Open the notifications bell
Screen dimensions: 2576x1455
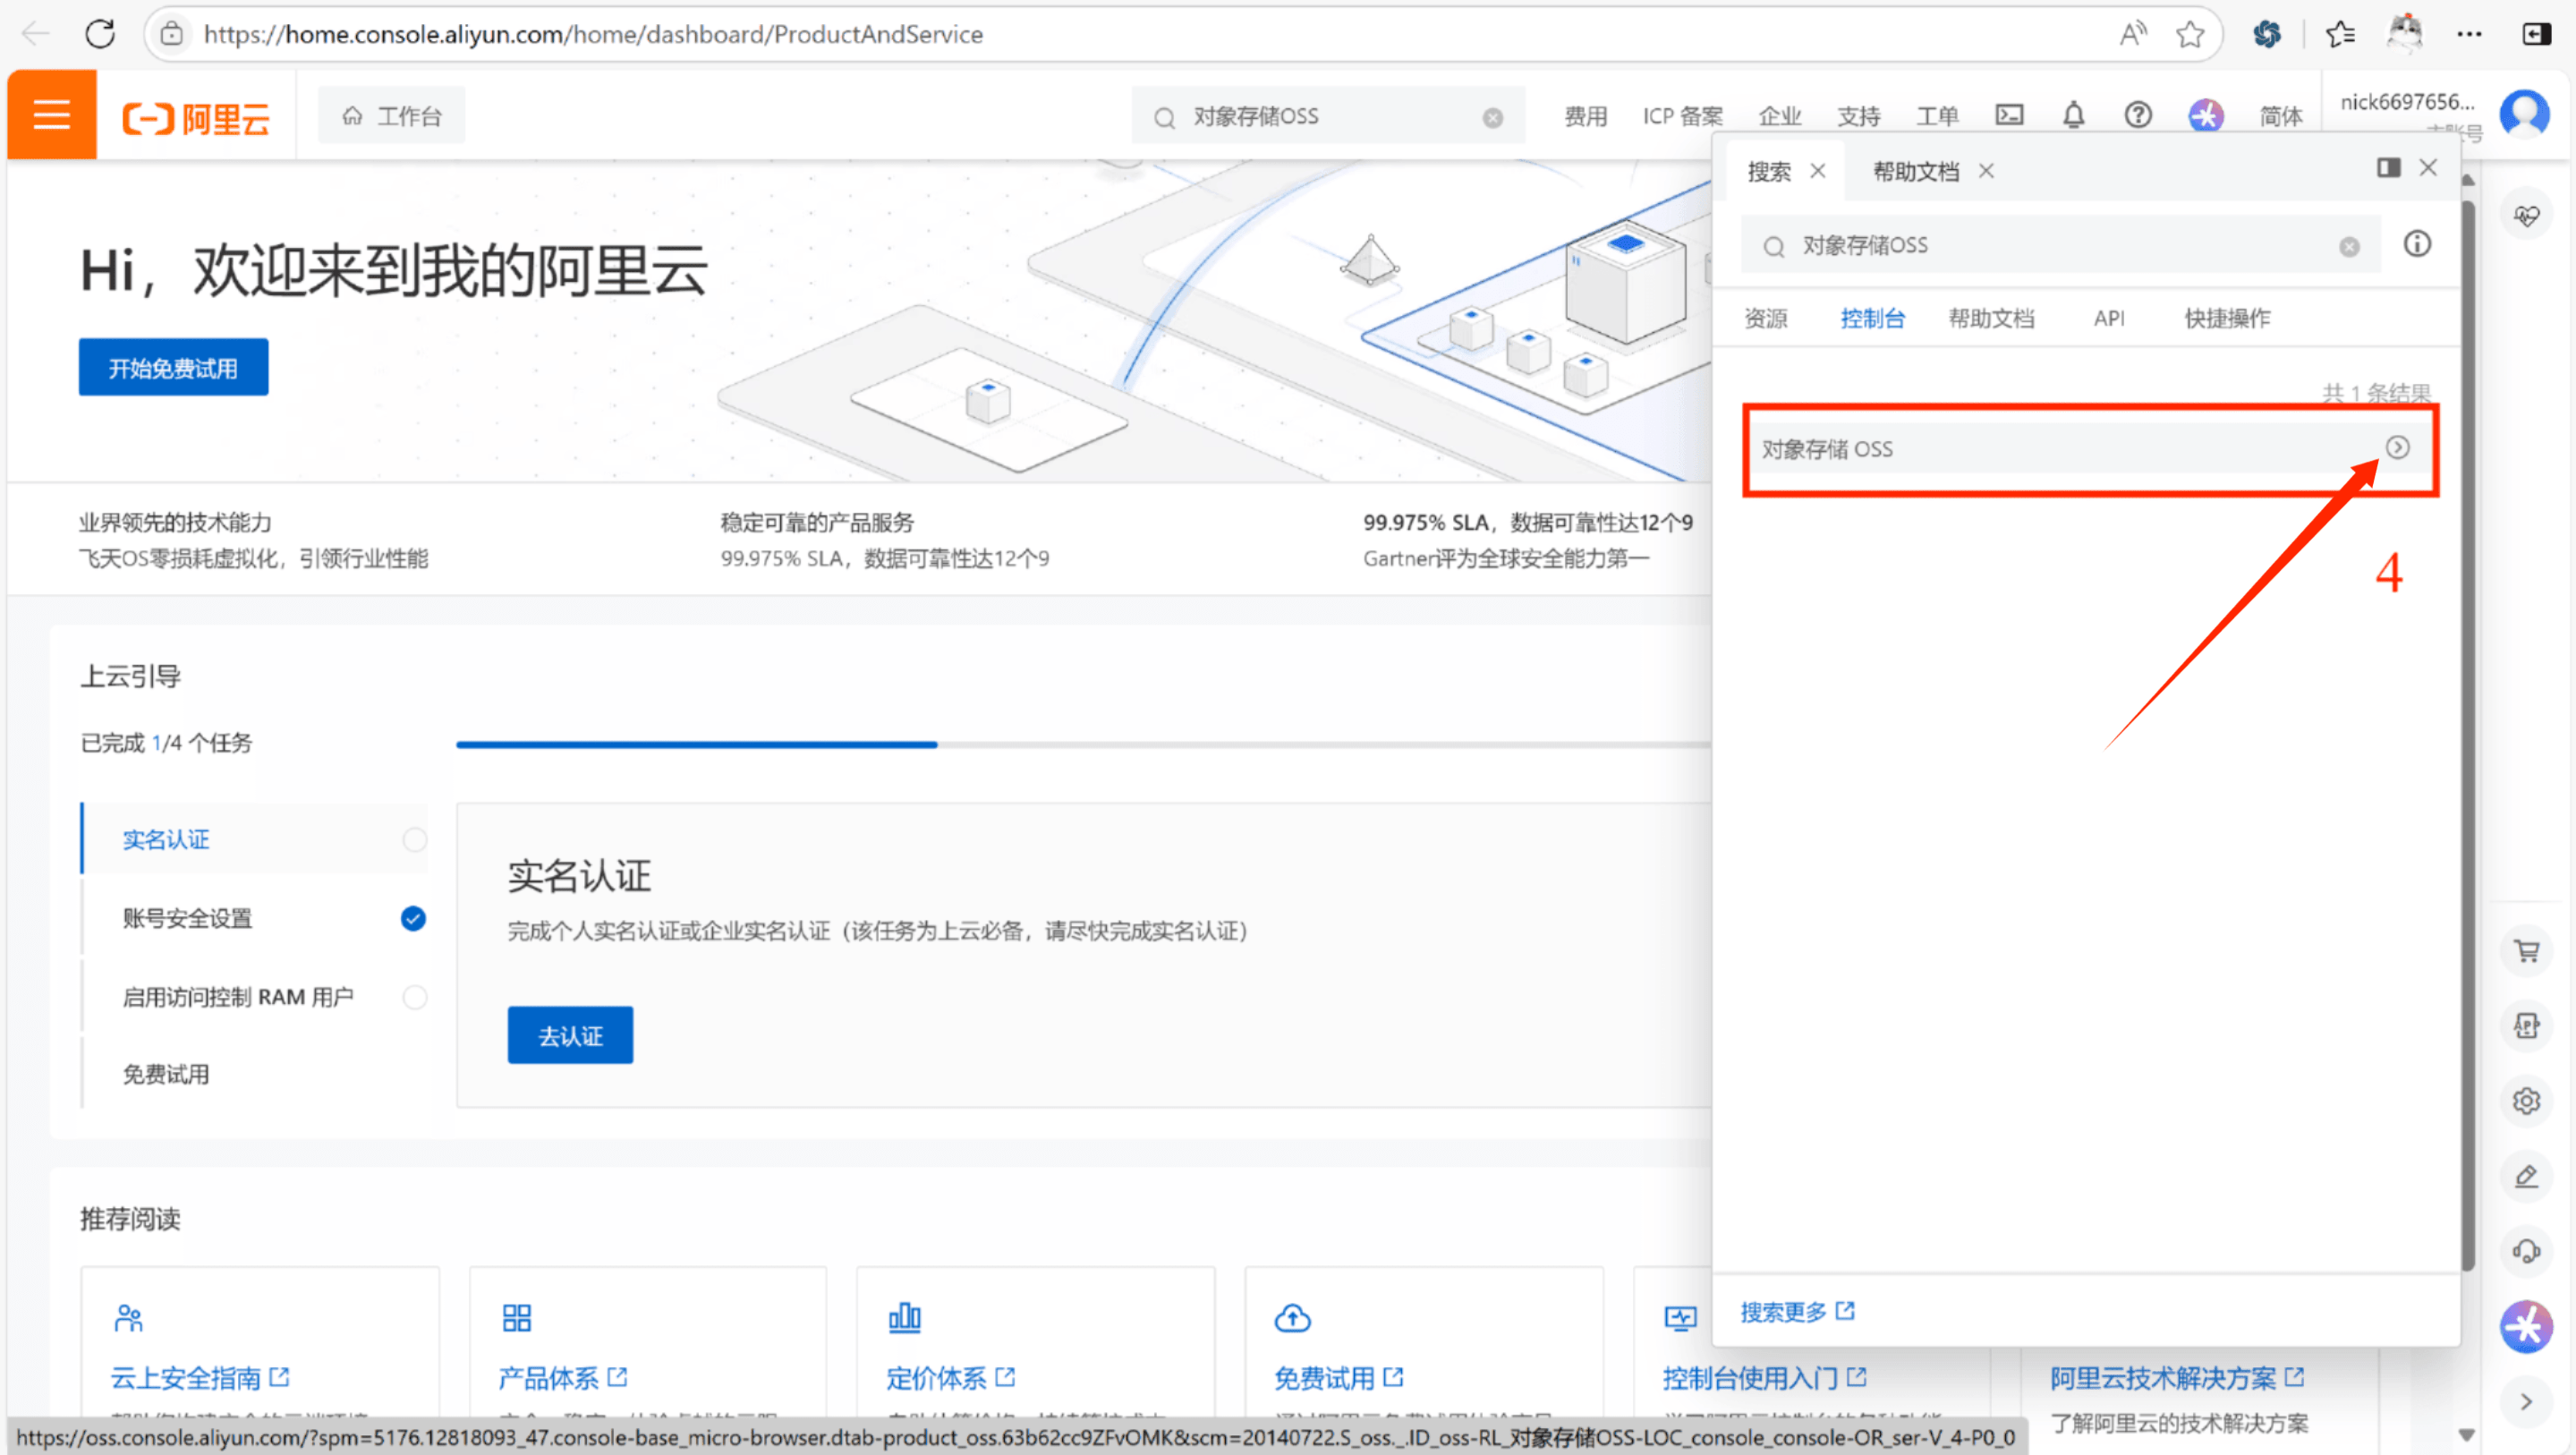(2073, 114)
